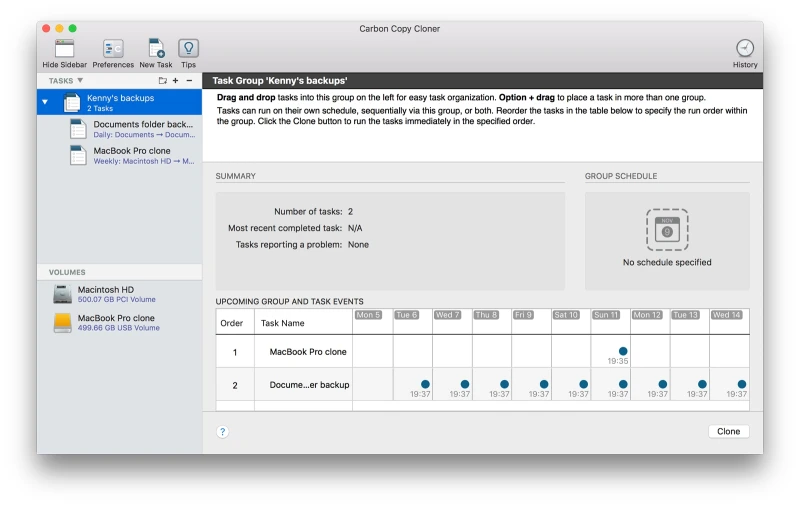Image resolution: width=800 pixels, height=507 pixels.
Task: Select the MacBook Pro clone USB volume
Action: (x=116, y=322)
